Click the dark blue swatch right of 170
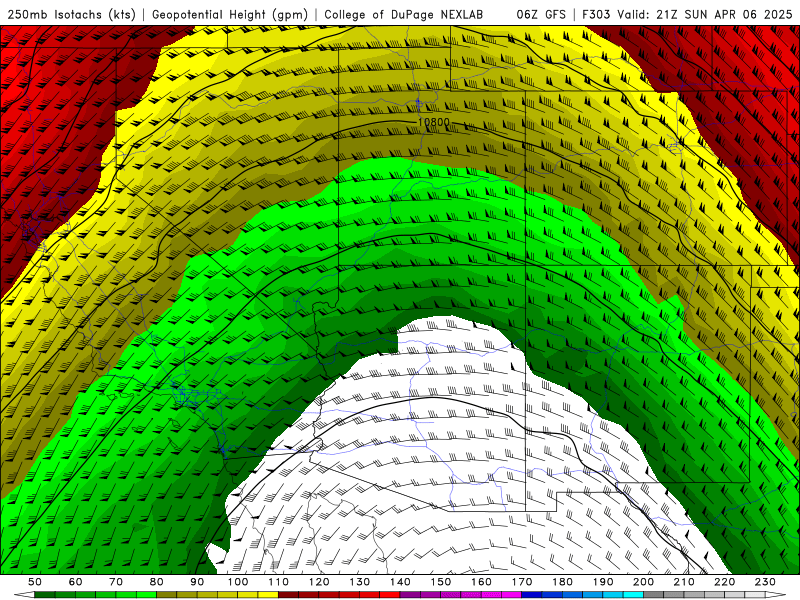Viewport: 800px width, 600px height. coord(532,595)
